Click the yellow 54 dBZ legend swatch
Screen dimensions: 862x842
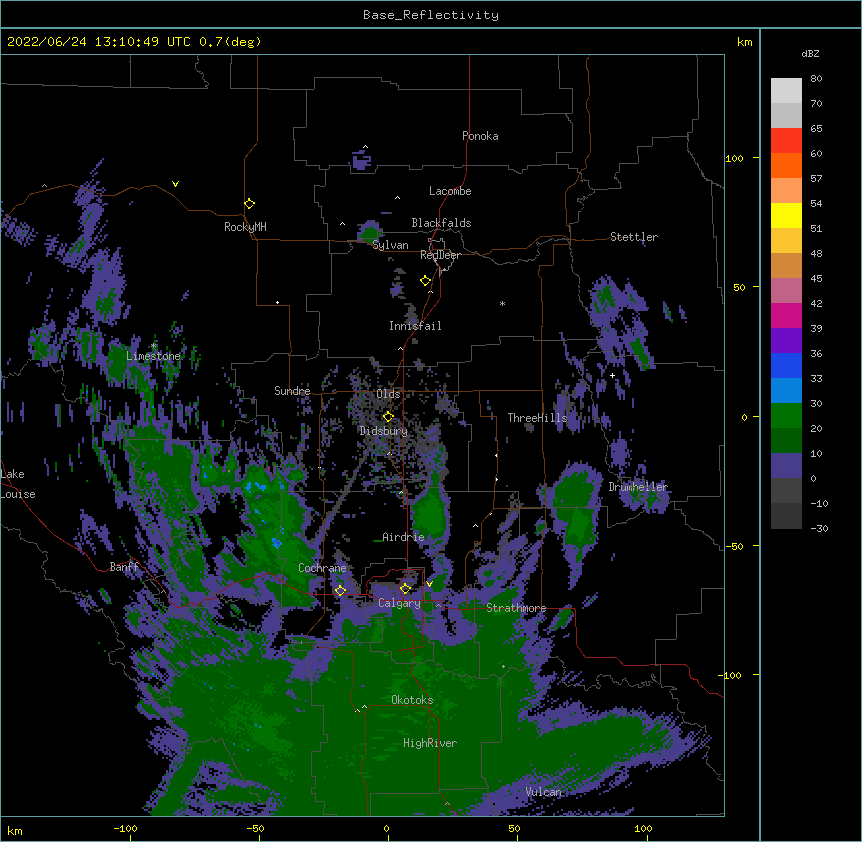pyautogui.click(x=786, y=215)
